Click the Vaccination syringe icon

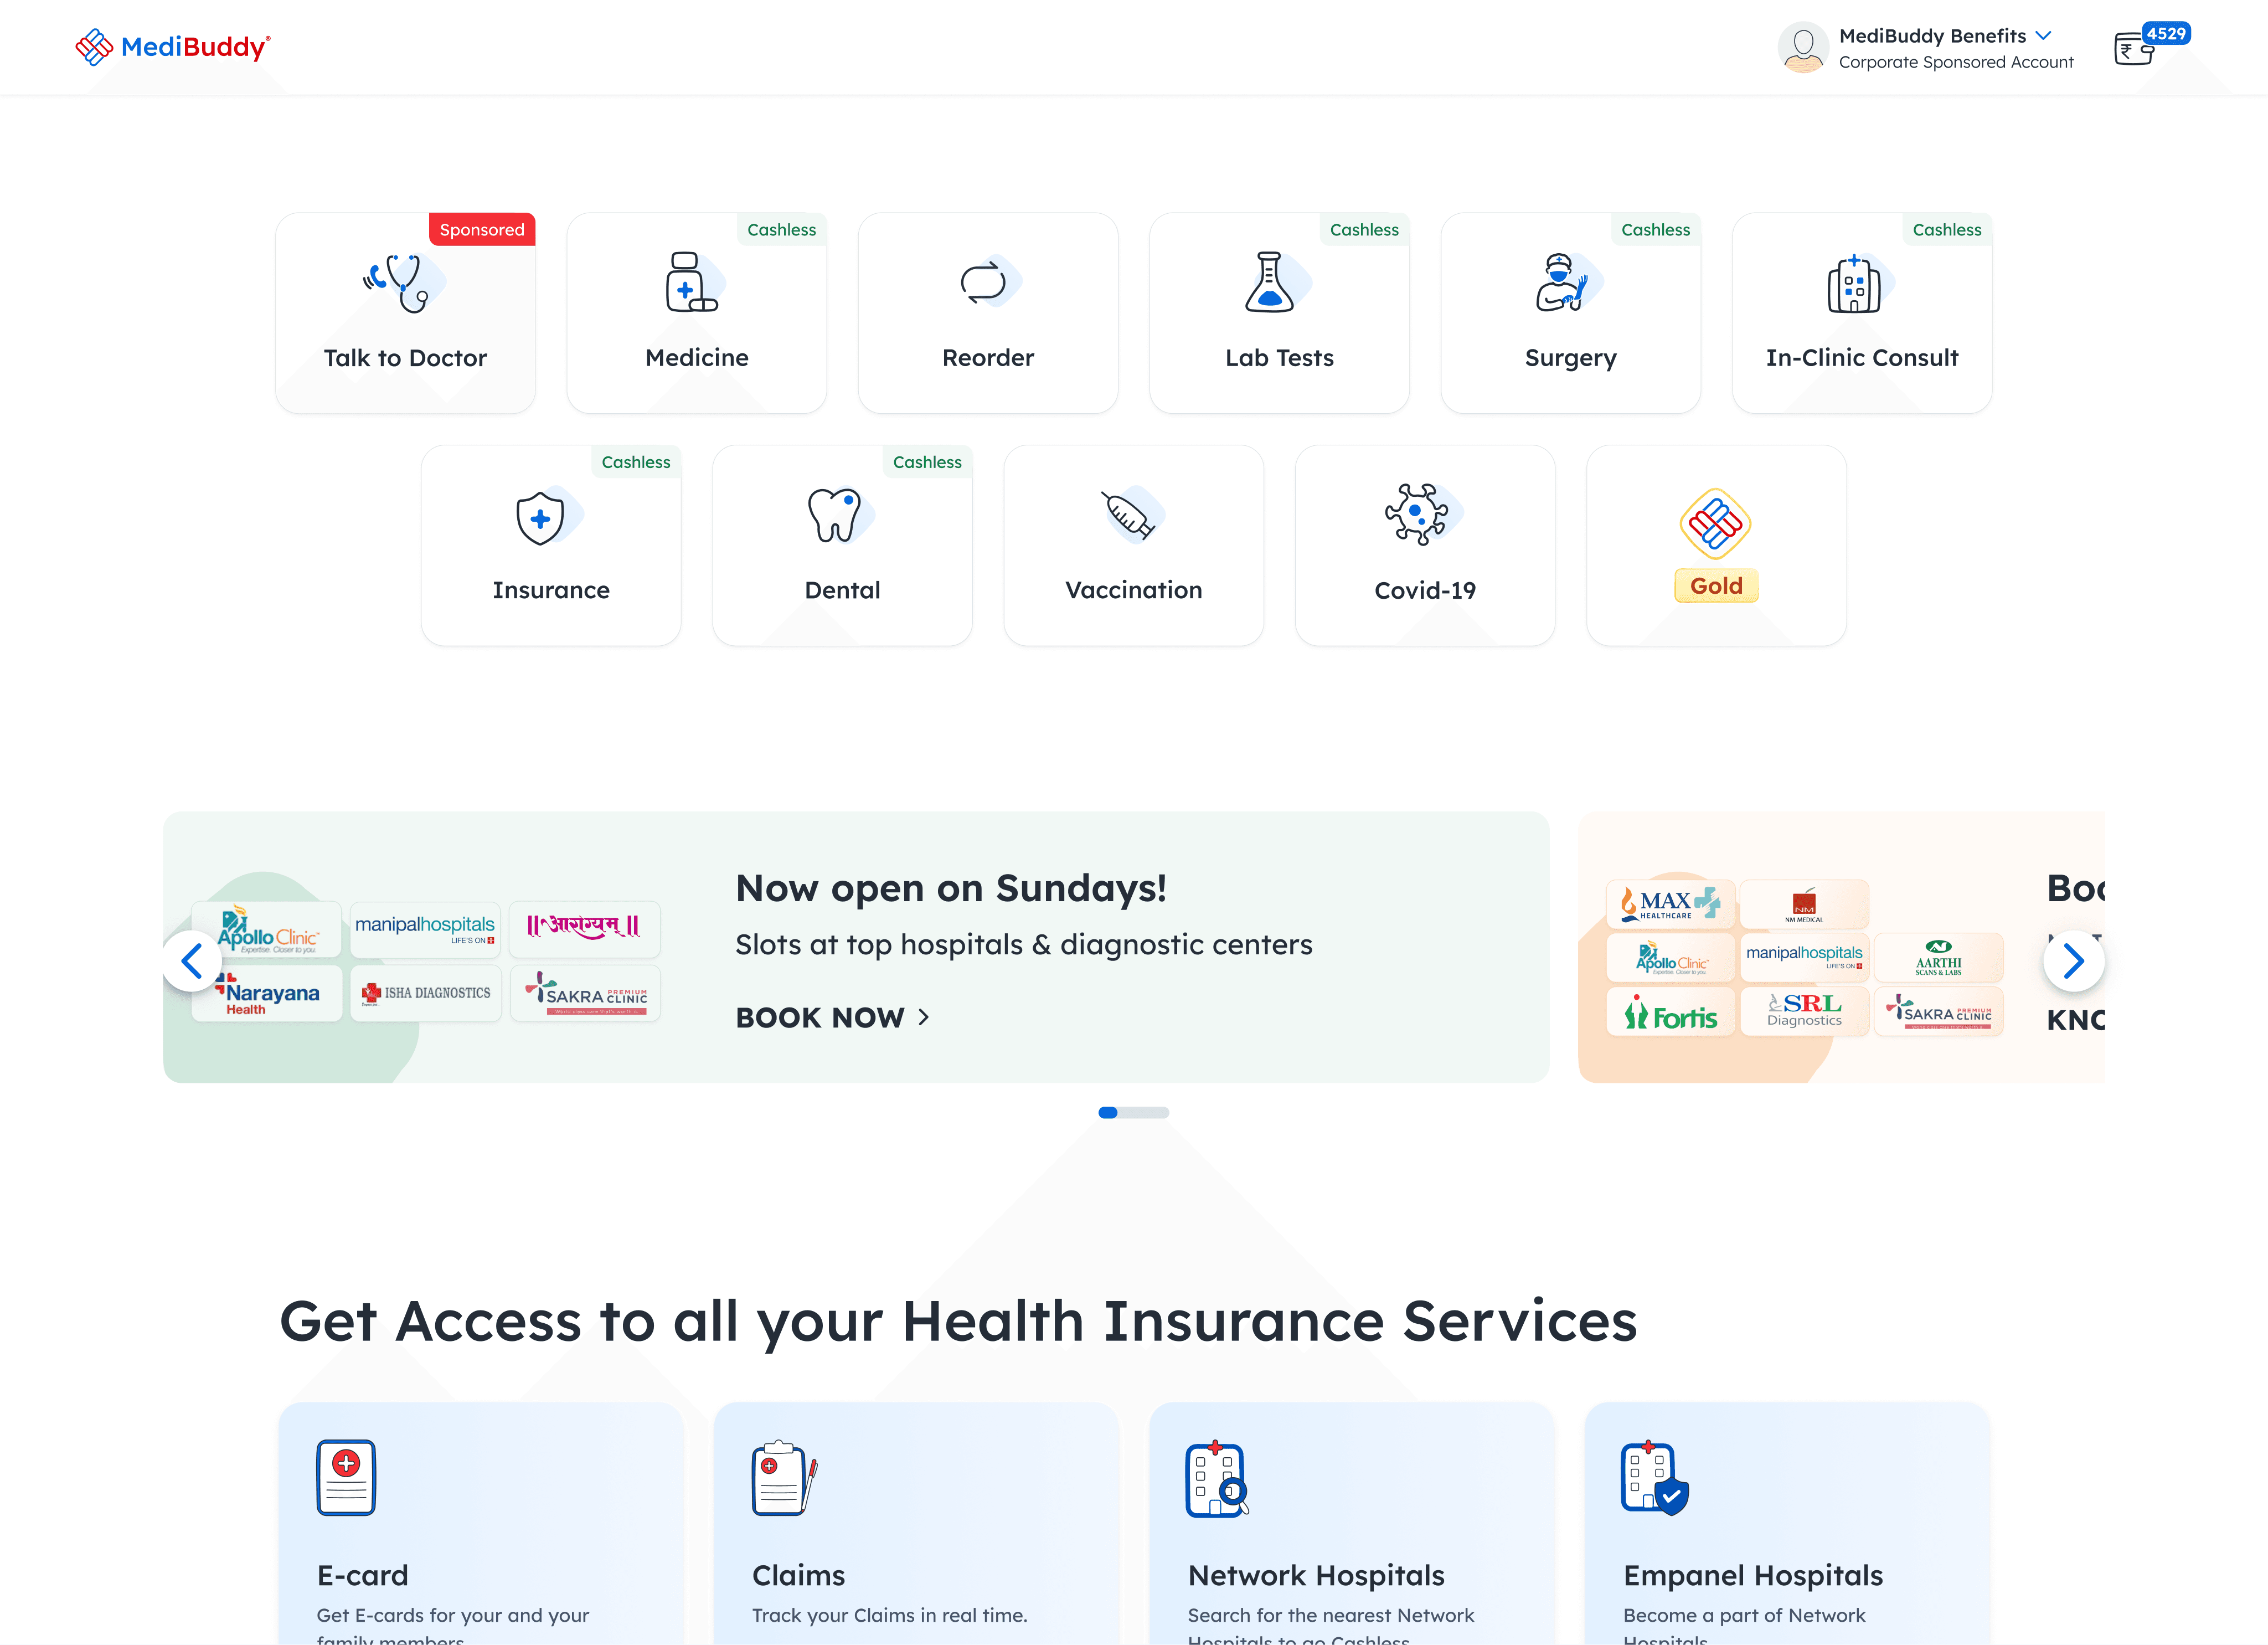tap(1129, 516)
